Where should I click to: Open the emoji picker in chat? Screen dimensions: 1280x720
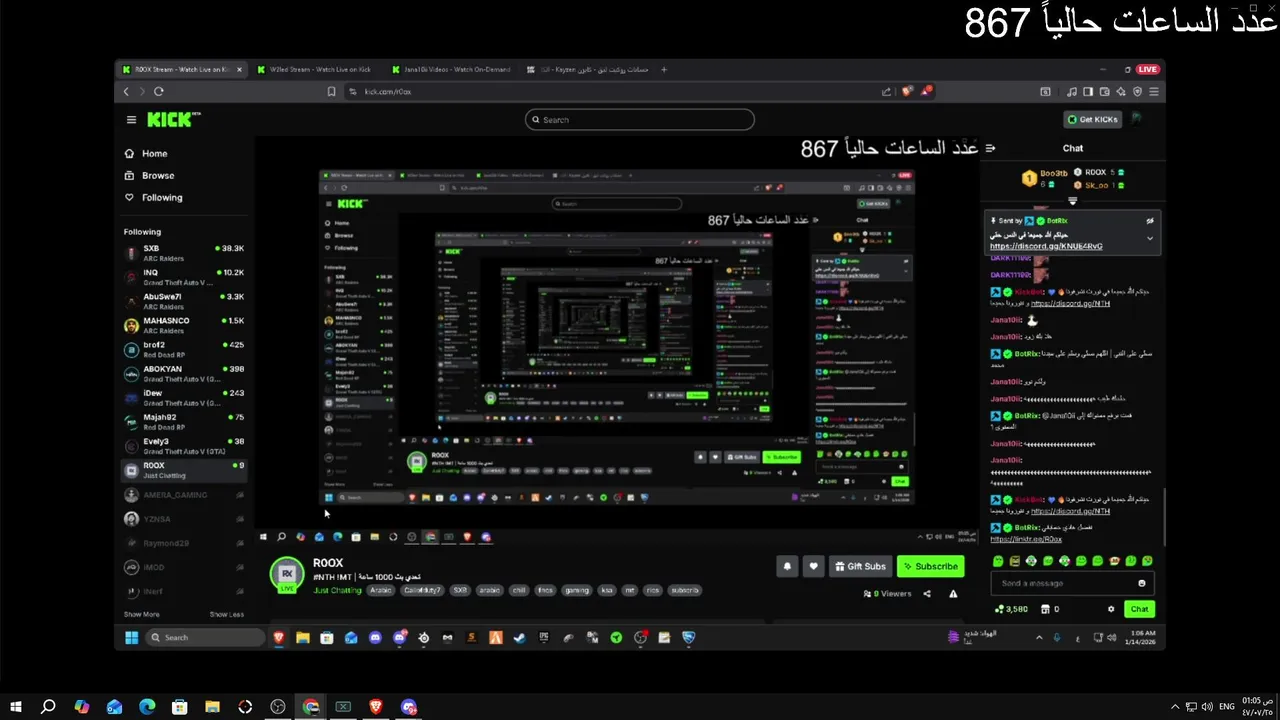point(1142,583)
